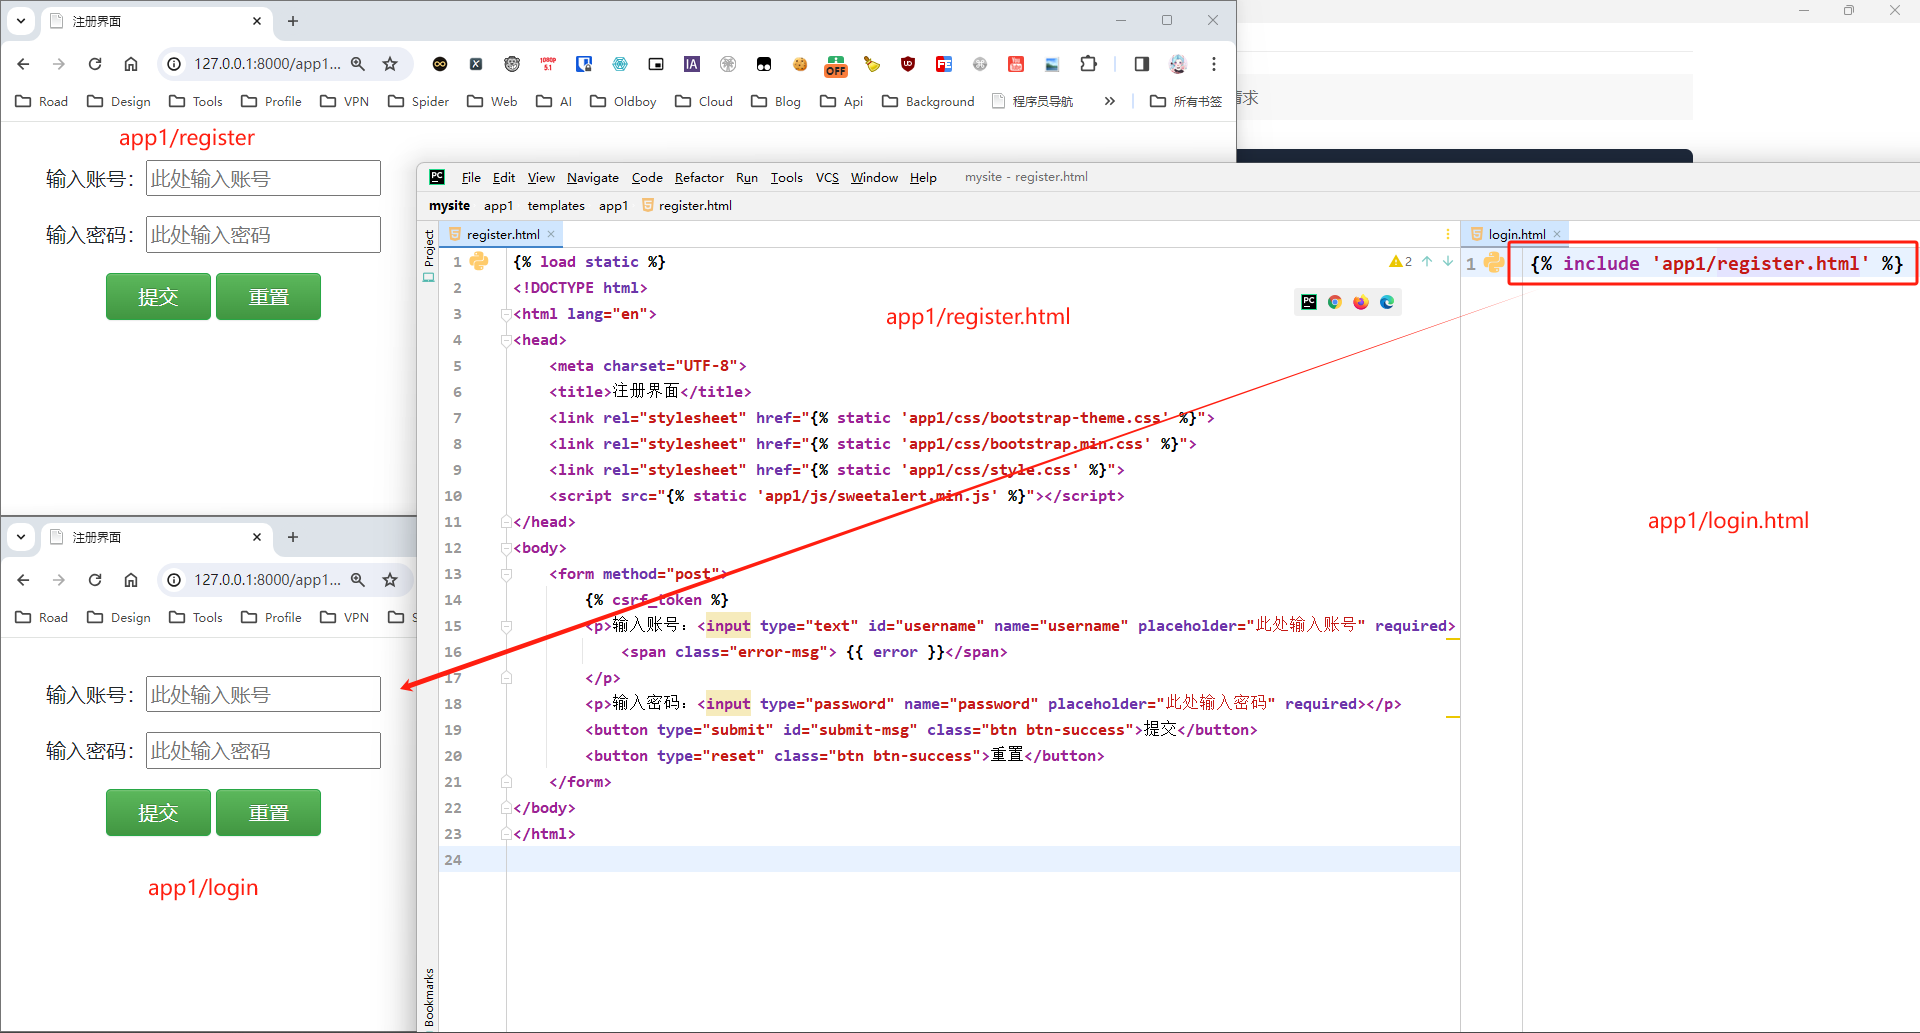
Task: Click username input in bottom login page
Action: [263, 695]
